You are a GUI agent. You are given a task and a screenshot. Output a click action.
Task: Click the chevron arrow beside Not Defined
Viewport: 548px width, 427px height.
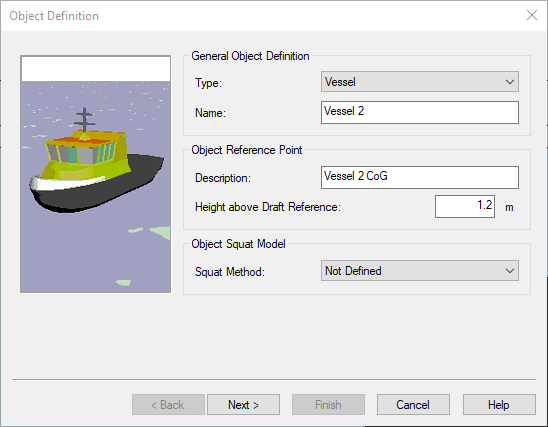click(x=510, y=271)
